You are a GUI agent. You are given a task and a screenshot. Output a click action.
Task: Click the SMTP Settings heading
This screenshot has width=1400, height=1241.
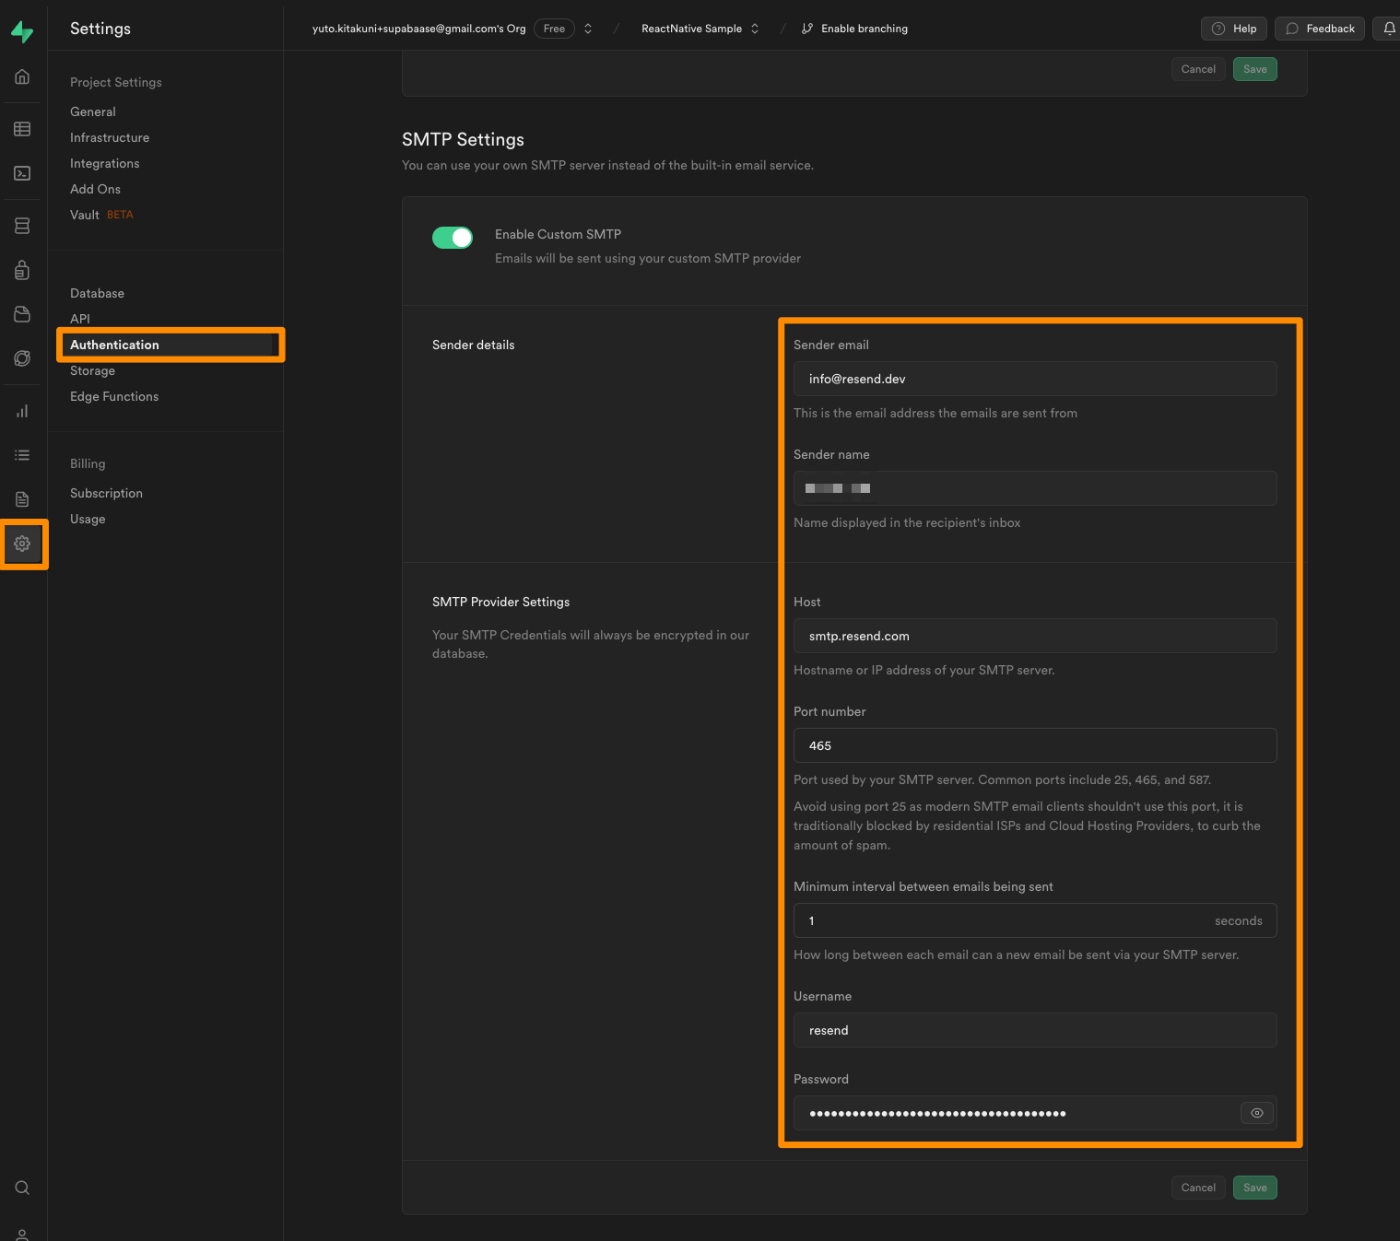pyautogui.click(x=463, y=140)
